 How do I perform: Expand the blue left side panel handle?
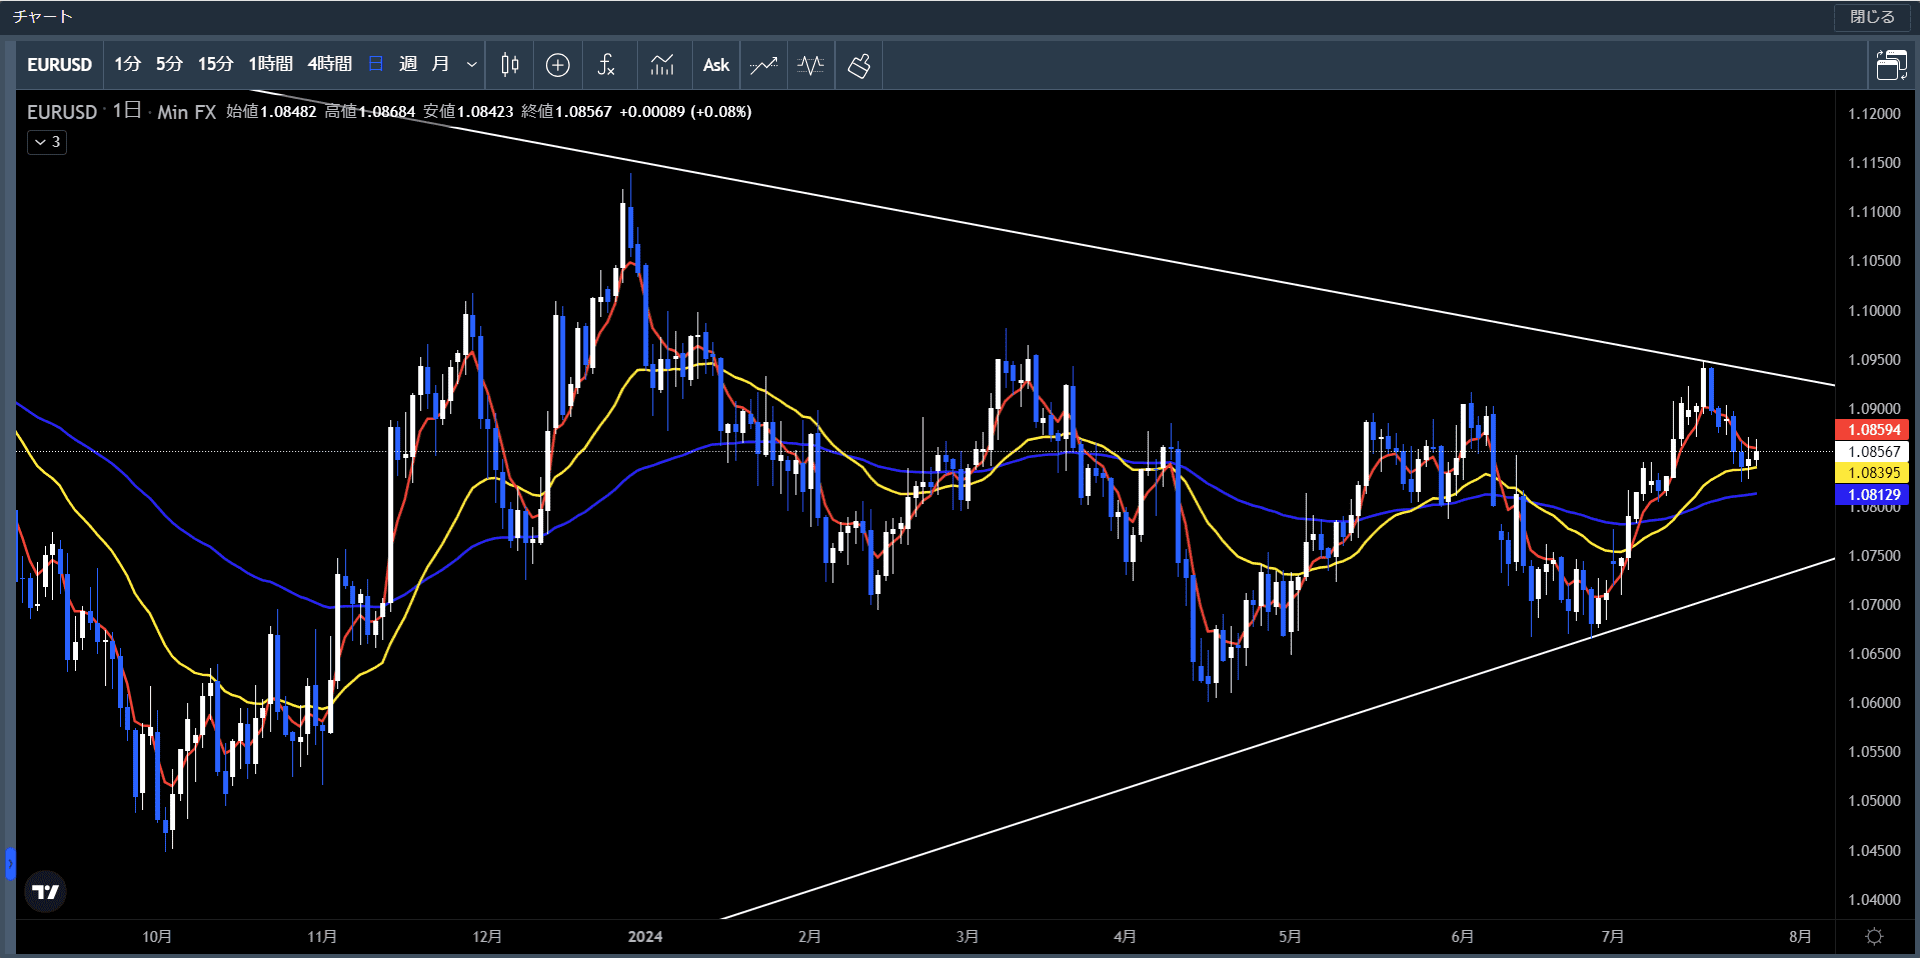click(10, 863)
